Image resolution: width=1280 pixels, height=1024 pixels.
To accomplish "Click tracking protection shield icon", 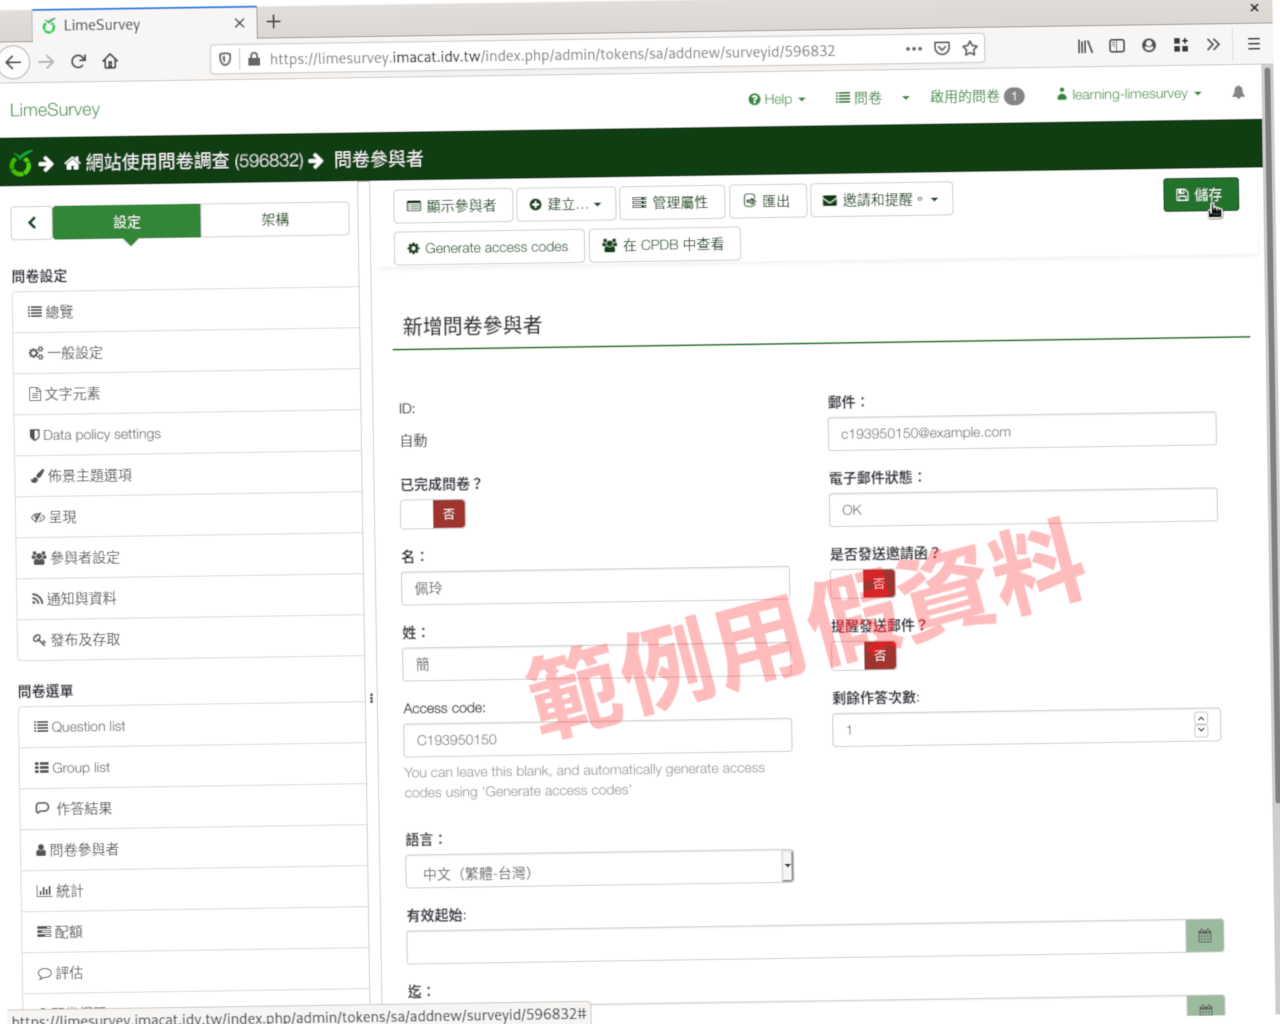I will pyautogui.click(x=225, y=59).
